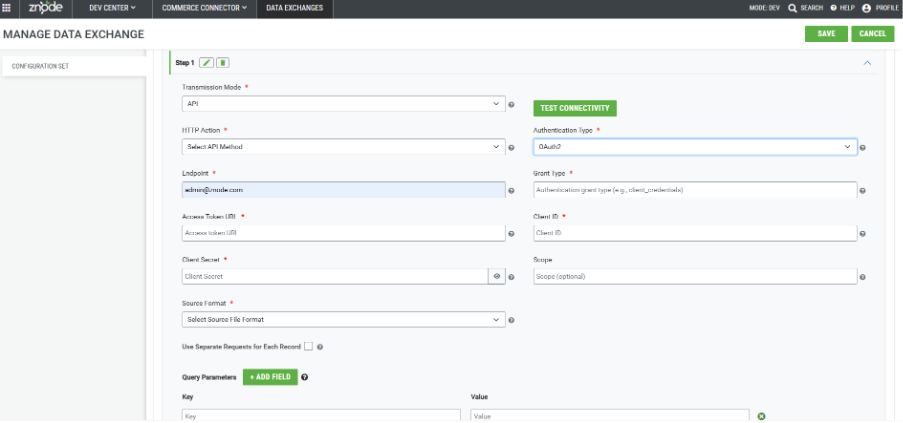Remove query parameter row with green X
Image resolution: width=903 pixels, height=423 pixels.
(761, 416)
